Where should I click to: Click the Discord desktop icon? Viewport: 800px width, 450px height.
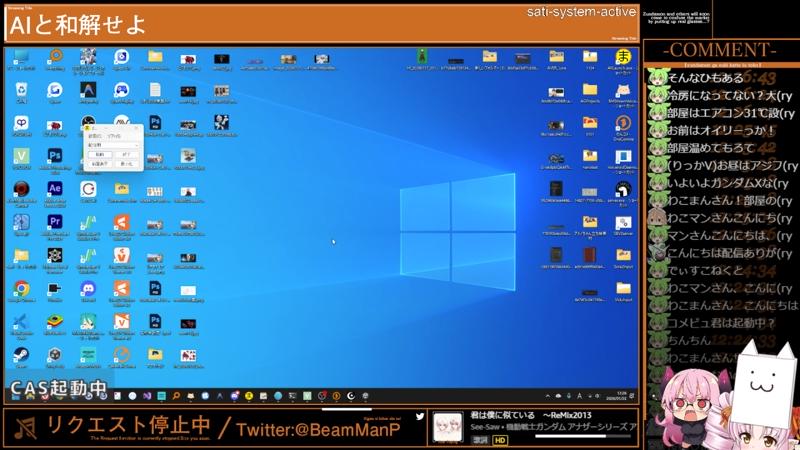88,289
